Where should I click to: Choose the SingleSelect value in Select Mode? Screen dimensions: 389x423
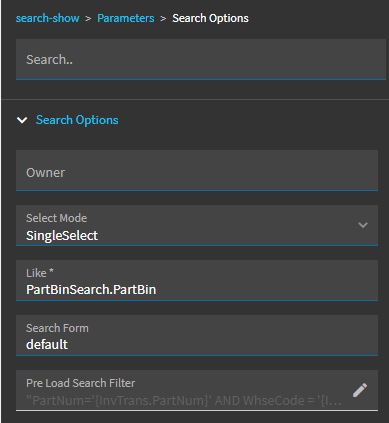(62, 236)
